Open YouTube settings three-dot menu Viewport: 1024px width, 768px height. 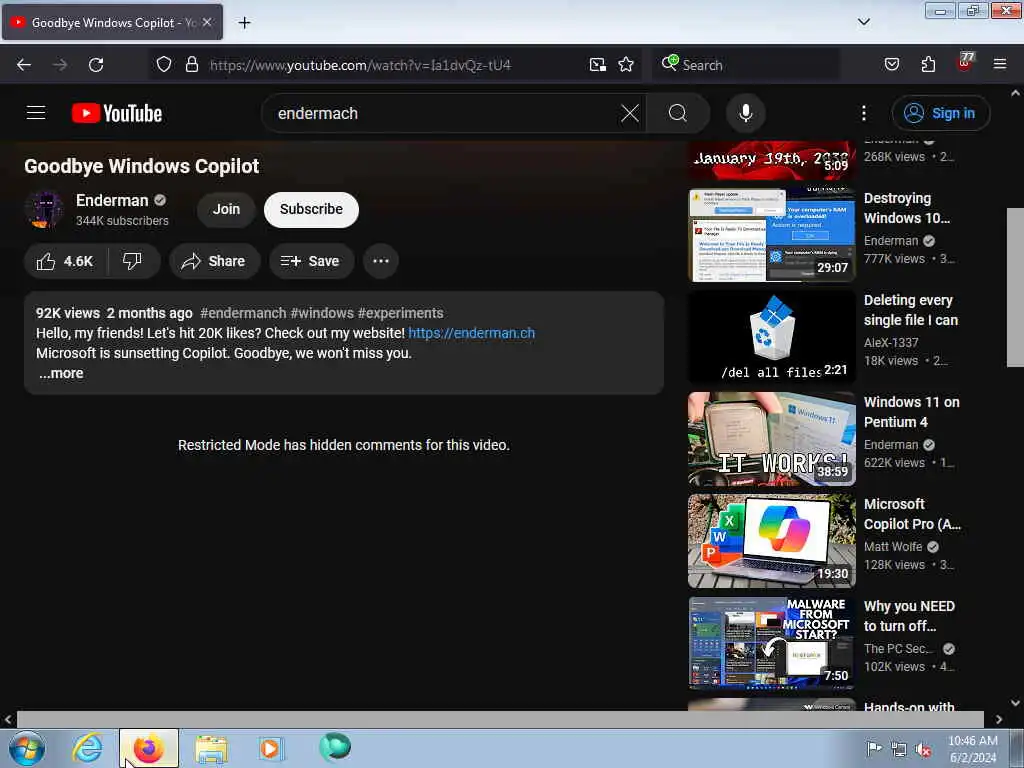(x=864, y=113)
